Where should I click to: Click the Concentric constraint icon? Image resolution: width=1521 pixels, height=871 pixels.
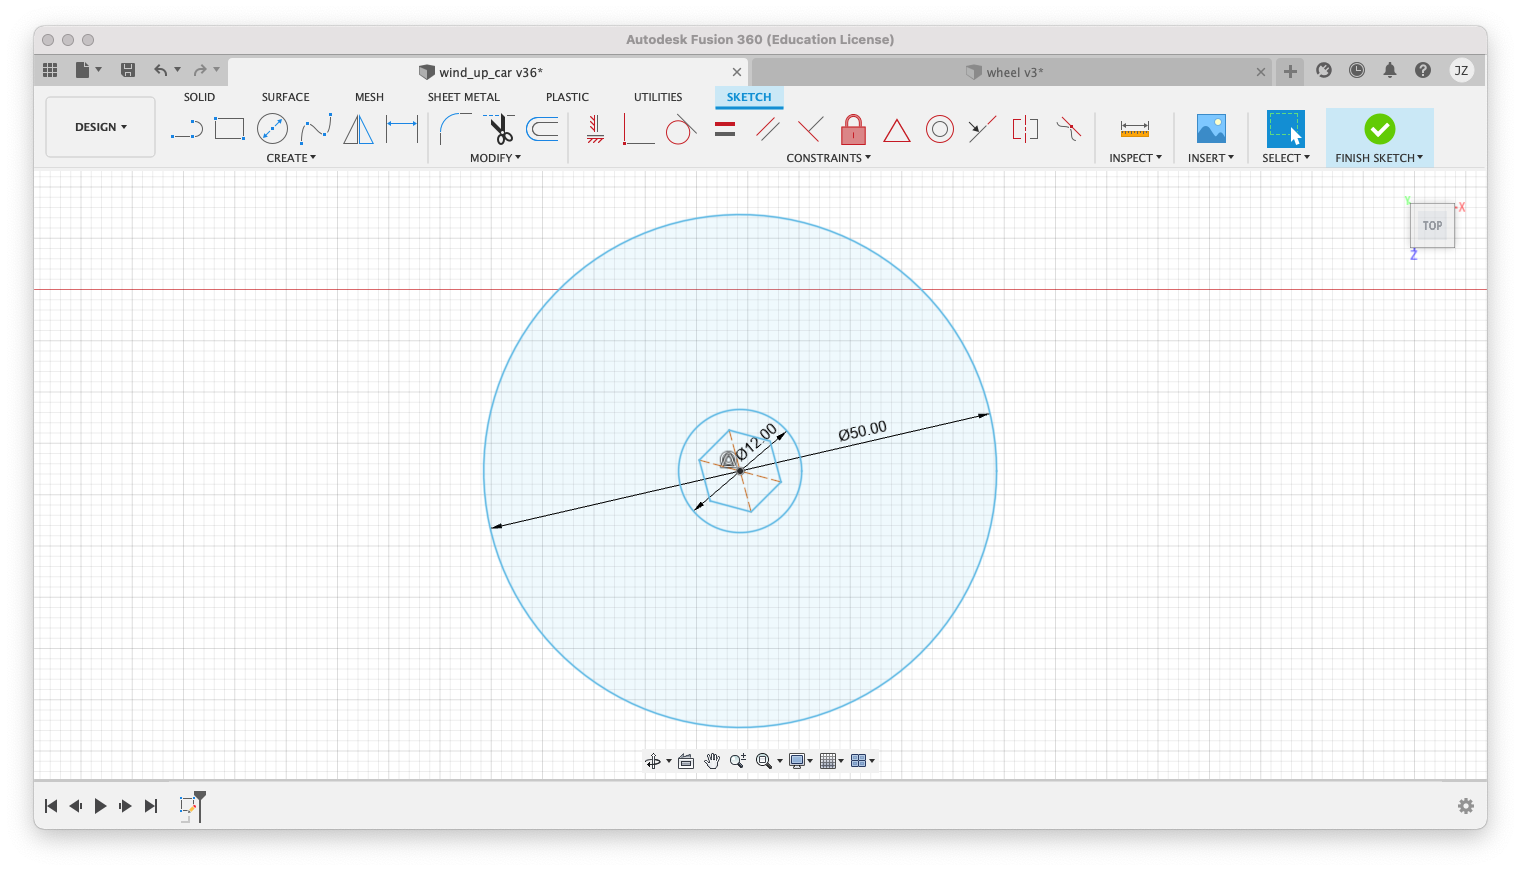point(939,129)
